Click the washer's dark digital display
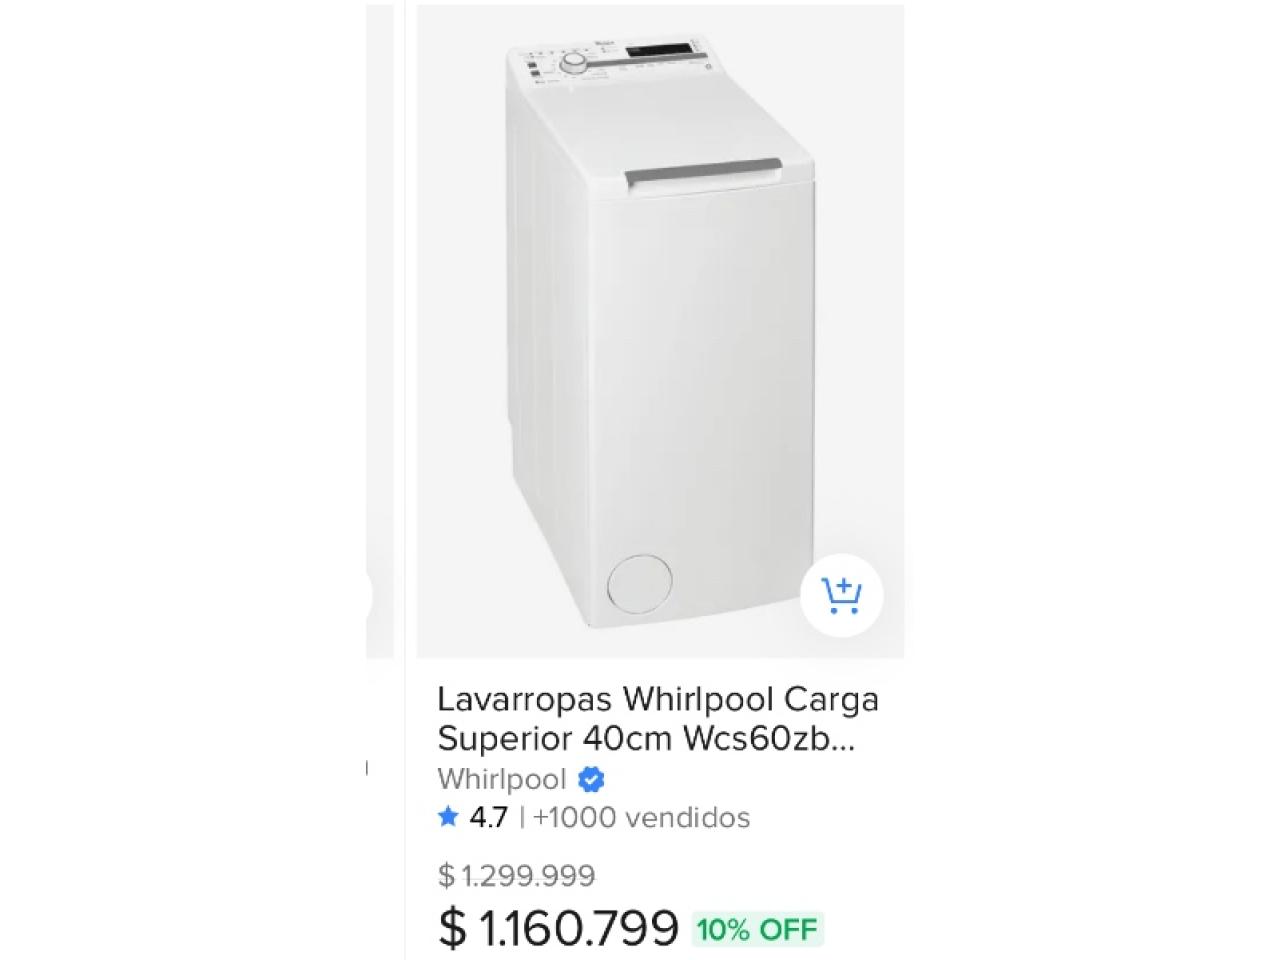1280x960 pixels. point(658,51)
